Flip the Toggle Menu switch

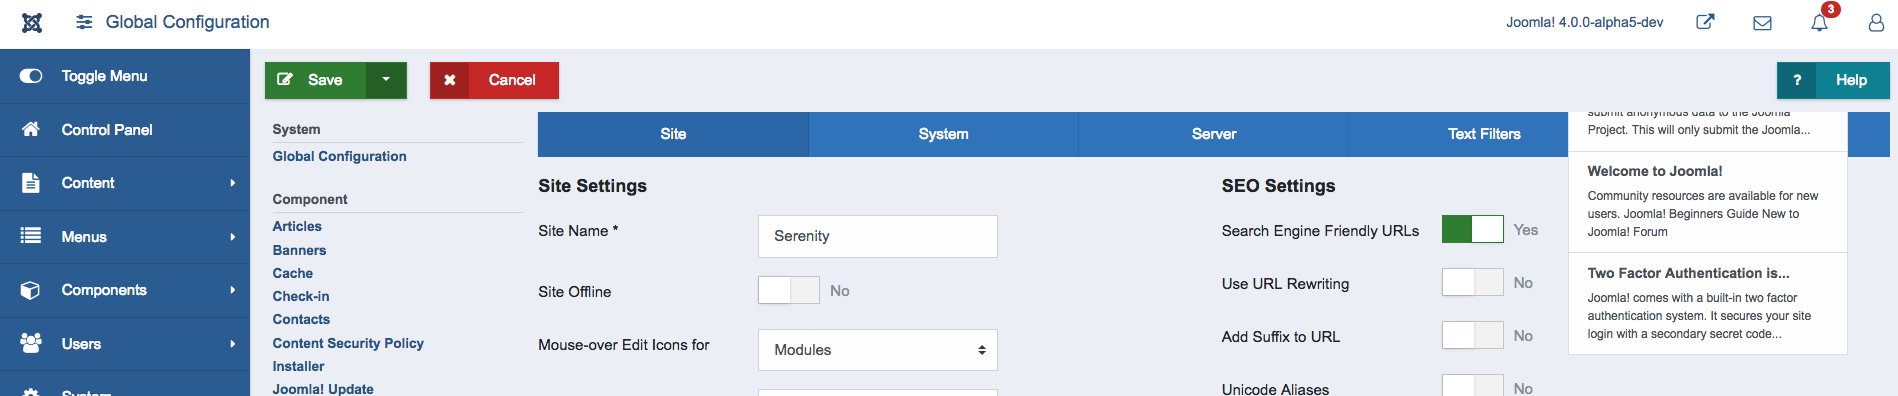coord(31,76)
